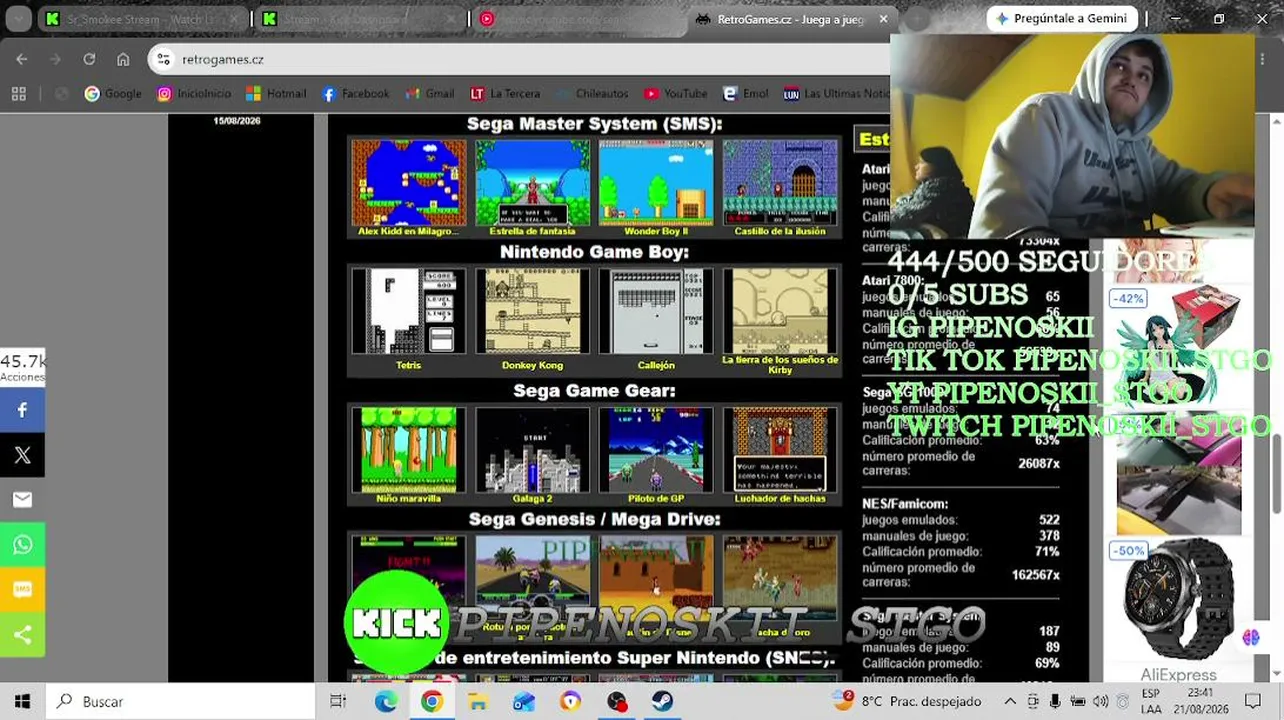Click the retrogames.cz address bar
This screenshot has height=720, width=1284.
click(520, 59)
